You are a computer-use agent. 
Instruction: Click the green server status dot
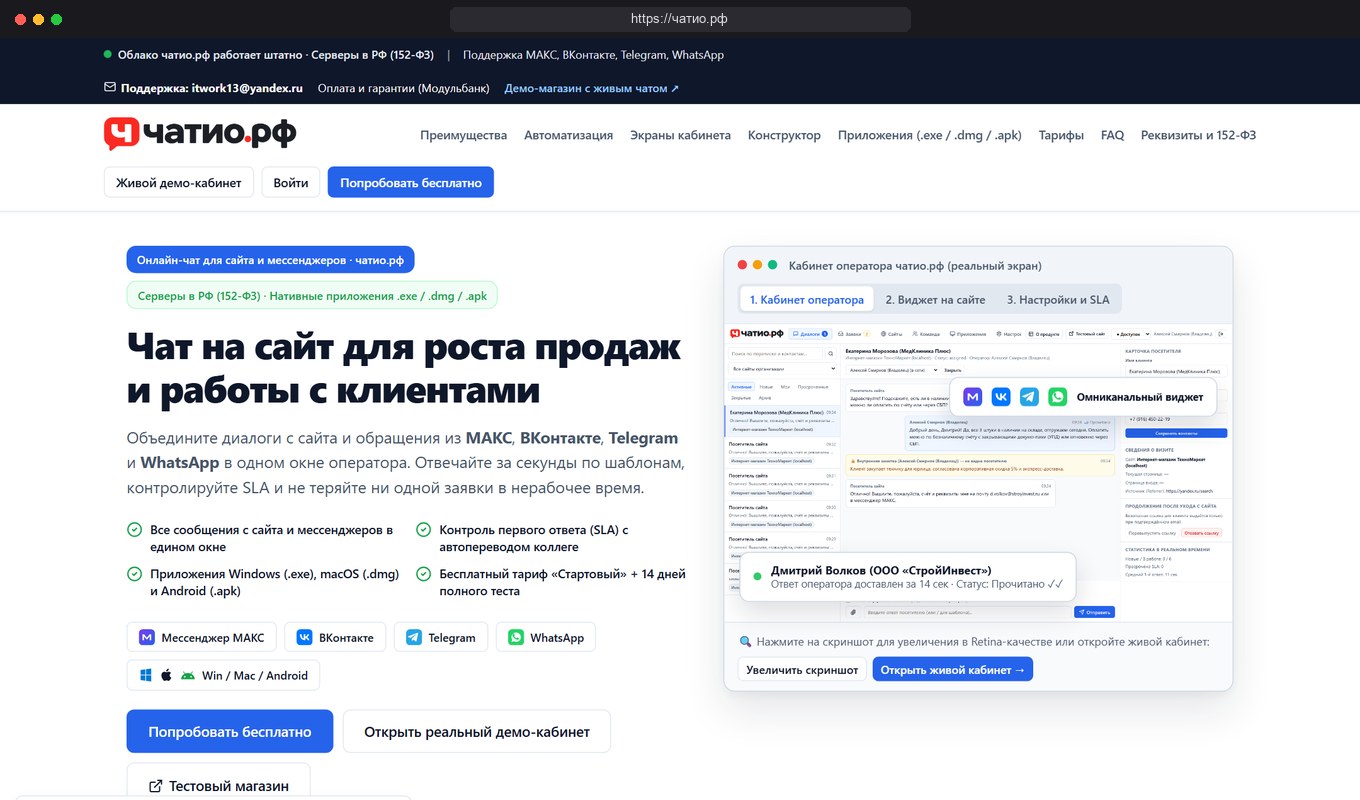(x=108, y=55)
